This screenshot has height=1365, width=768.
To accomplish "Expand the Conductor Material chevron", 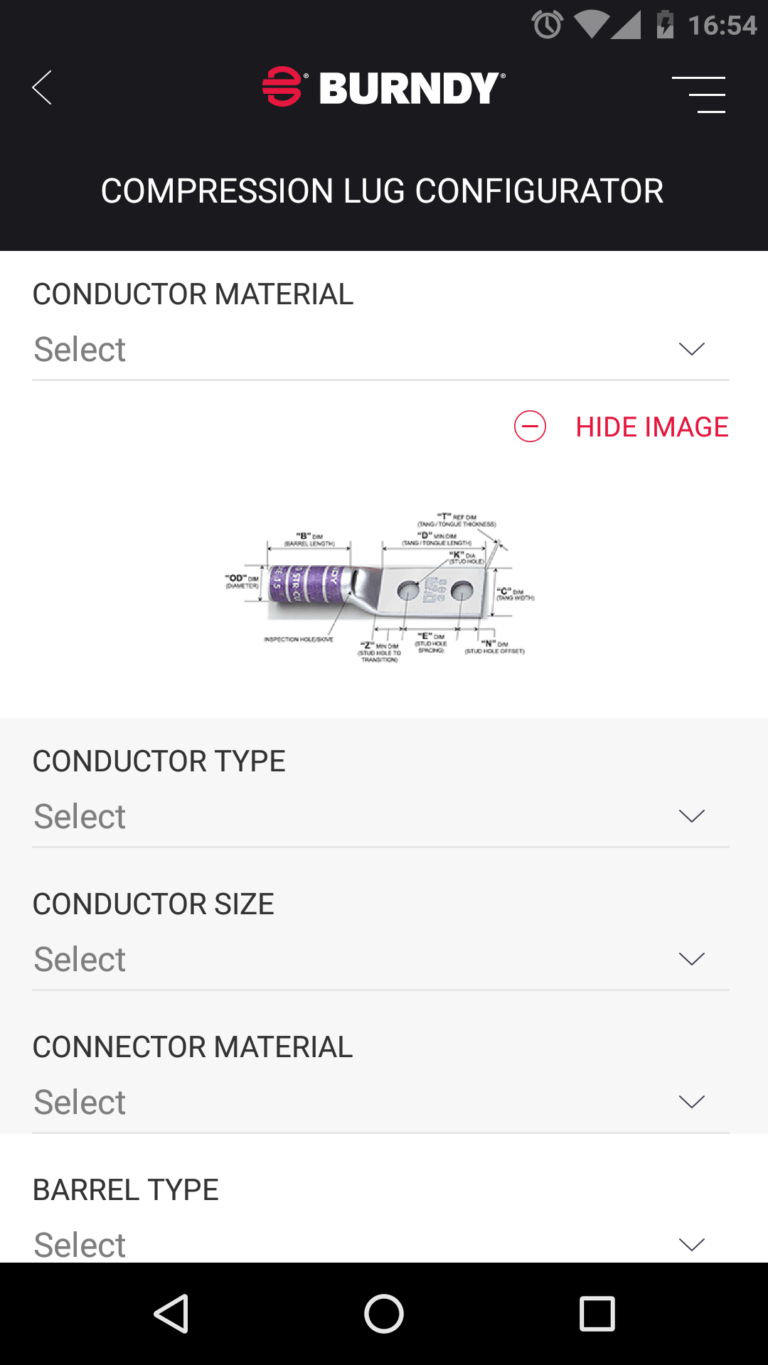I will click(691, 349).
